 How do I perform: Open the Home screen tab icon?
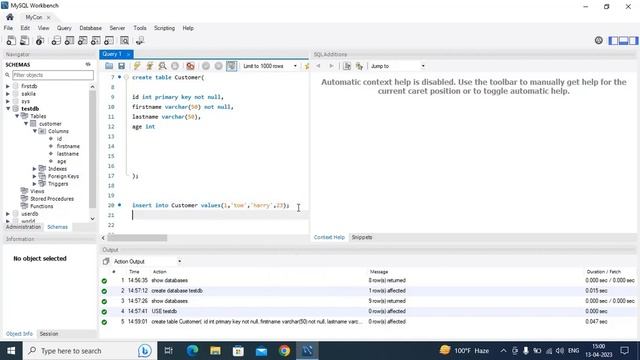tap(10, 17)
